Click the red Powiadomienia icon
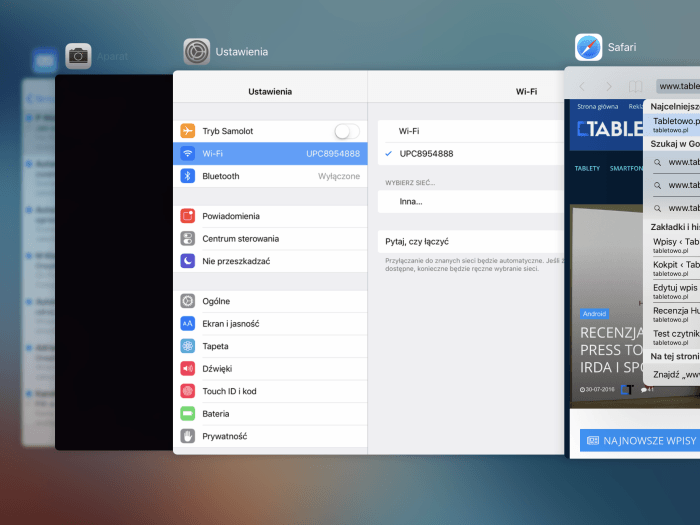Viewport: 700px width, 525px height. point(188,216)
